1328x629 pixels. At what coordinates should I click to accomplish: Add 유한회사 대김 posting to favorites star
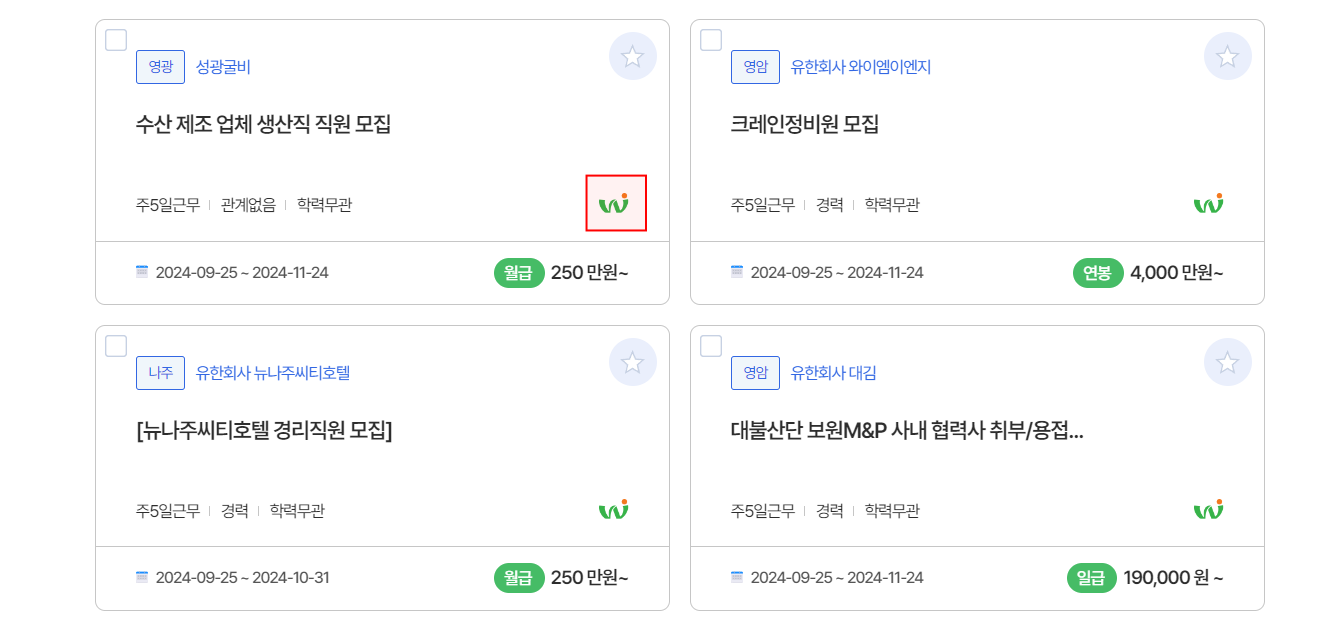click(x=1227, y=362)
